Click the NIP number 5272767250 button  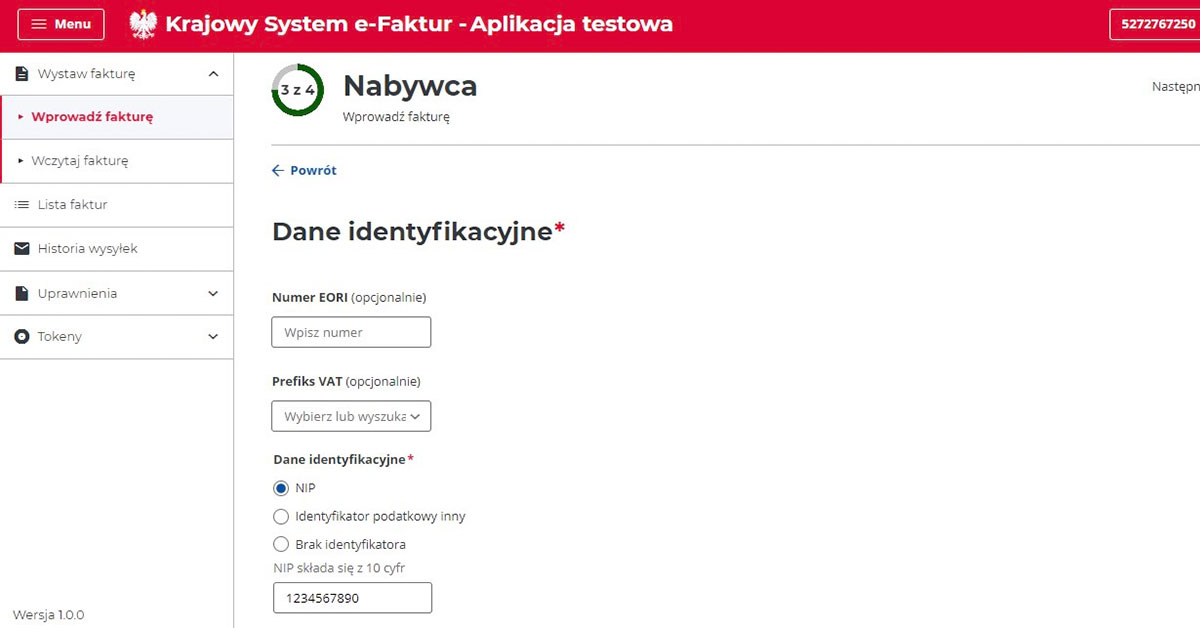1158,24
